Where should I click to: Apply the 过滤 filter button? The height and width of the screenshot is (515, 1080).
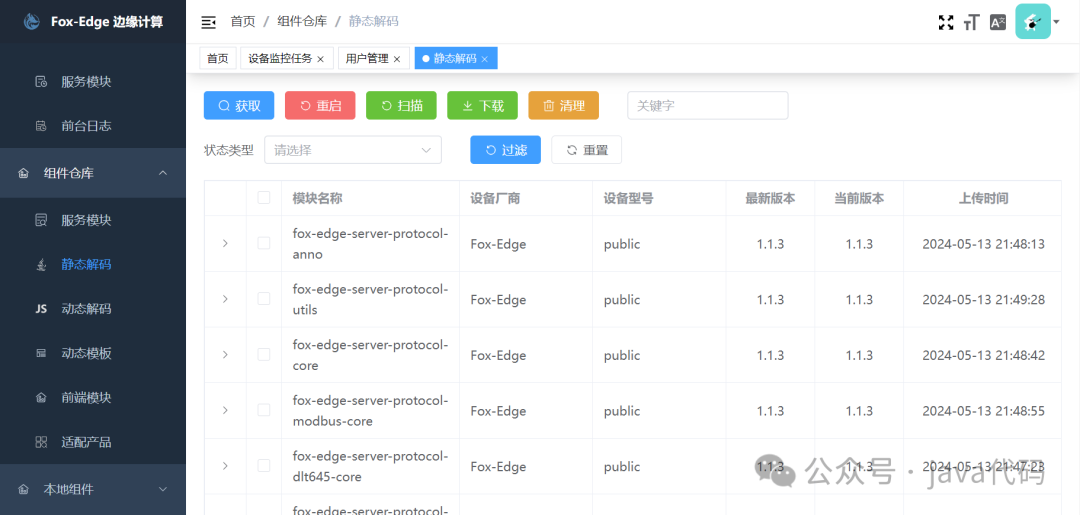(506, 149)
